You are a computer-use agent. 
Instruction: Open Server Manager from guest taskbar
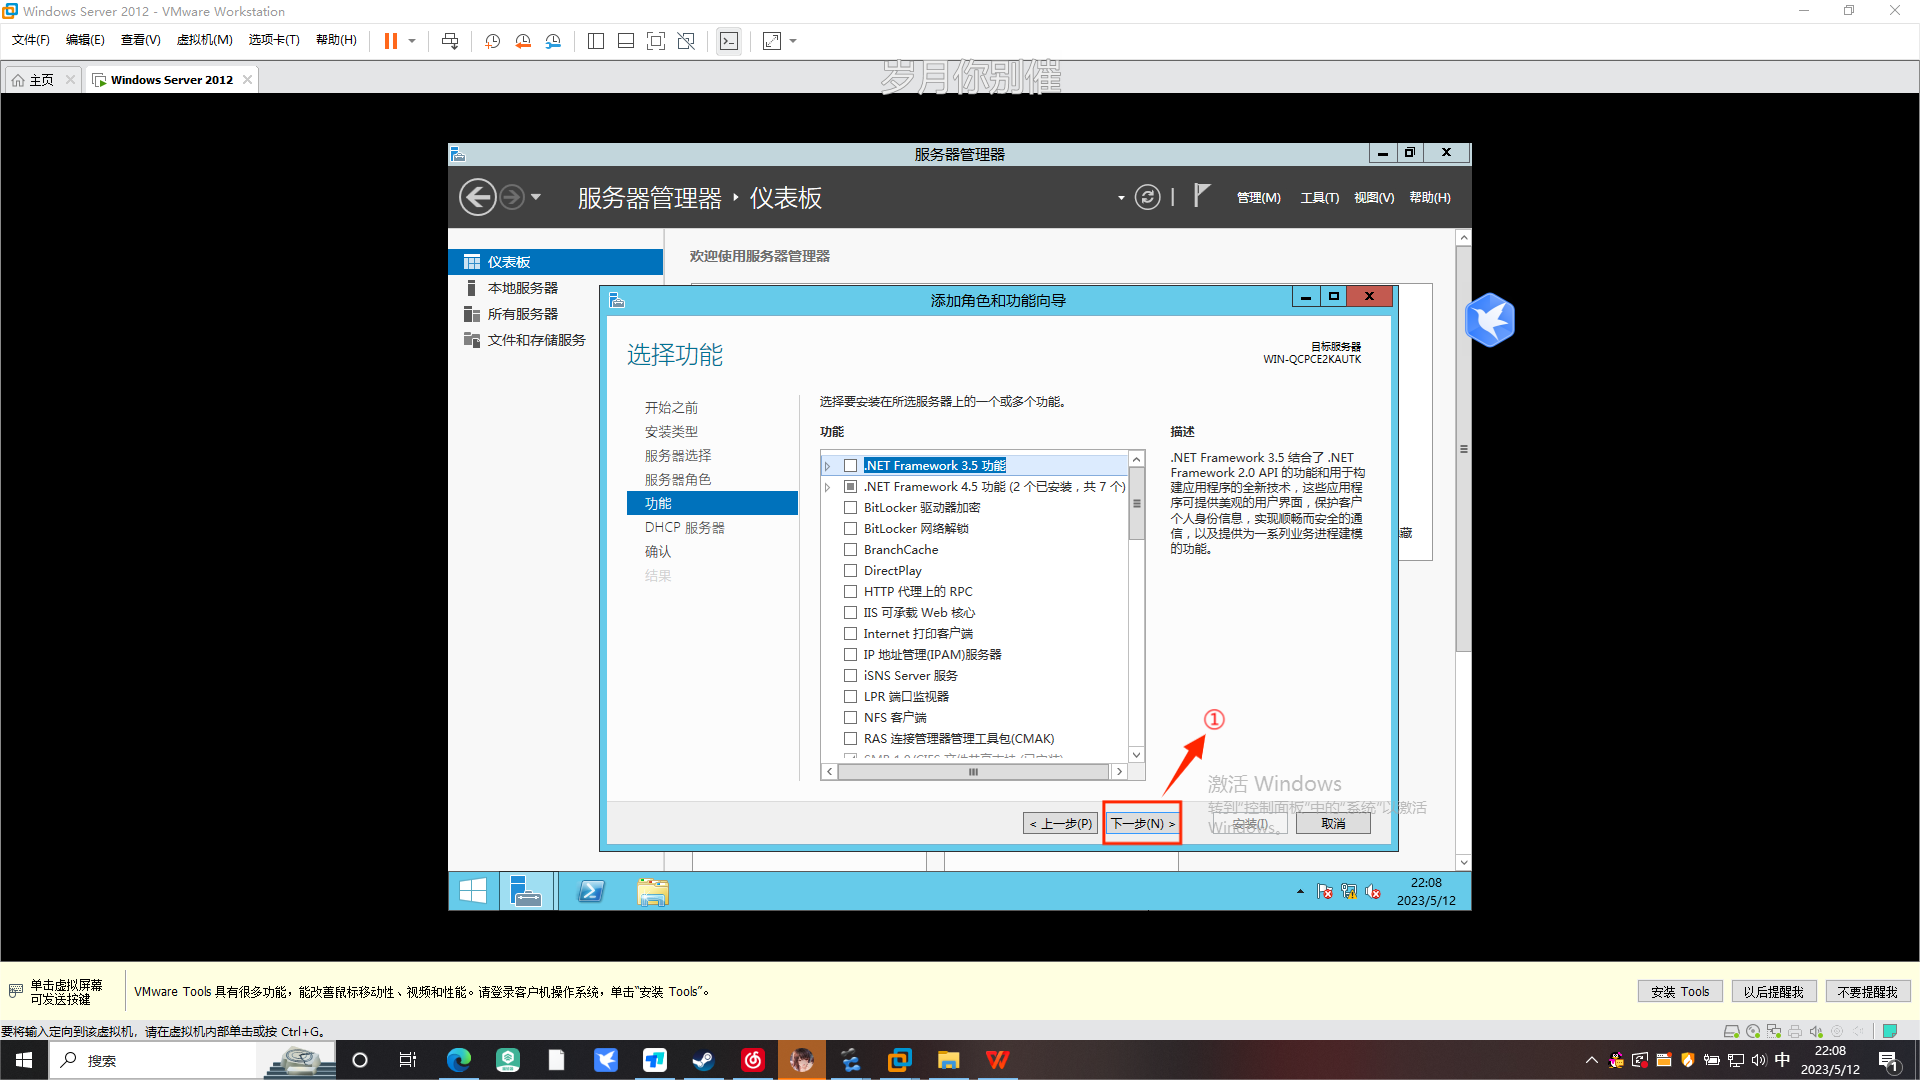[x=526, y=891]
